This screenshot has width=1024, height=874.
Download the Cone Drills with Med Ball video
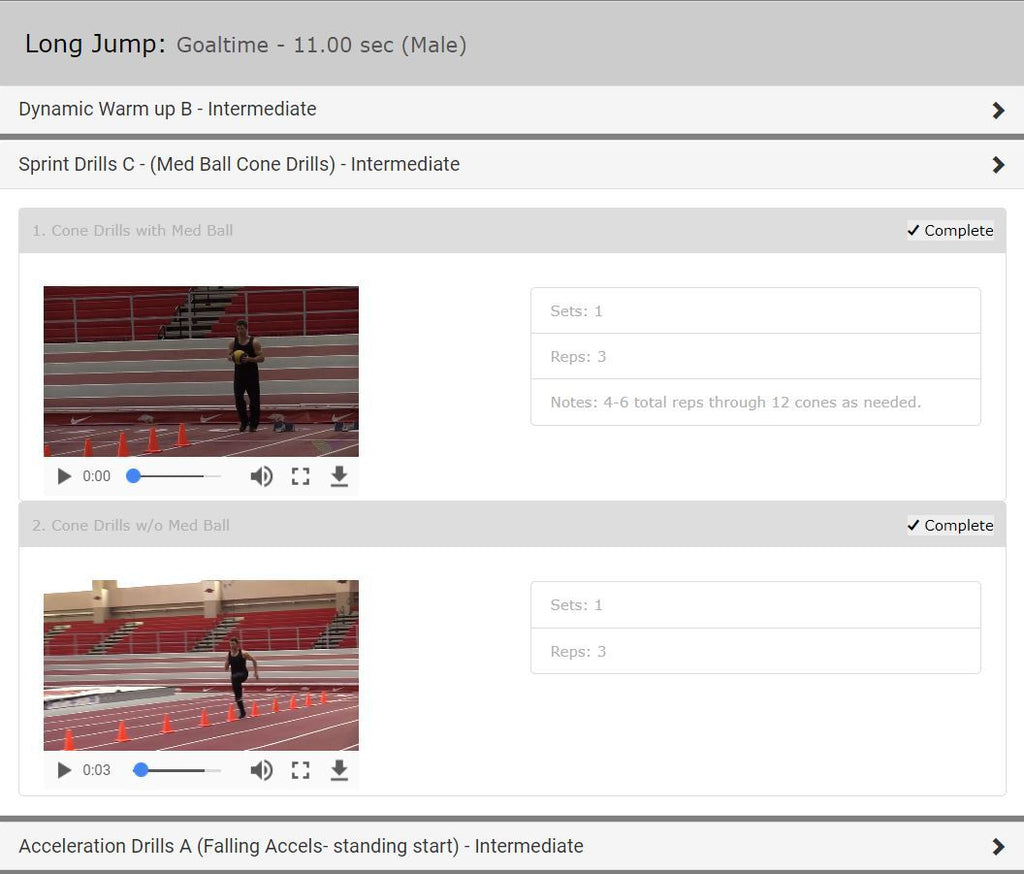tap(339, 476)
